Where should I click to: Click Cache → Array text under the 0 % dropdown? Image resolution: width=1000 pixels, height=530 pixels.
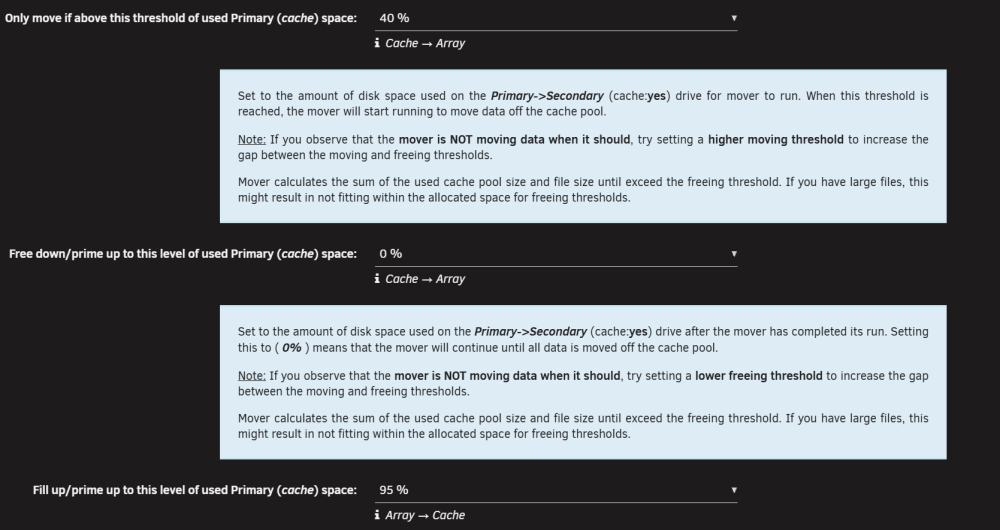[x=425, y=279]
